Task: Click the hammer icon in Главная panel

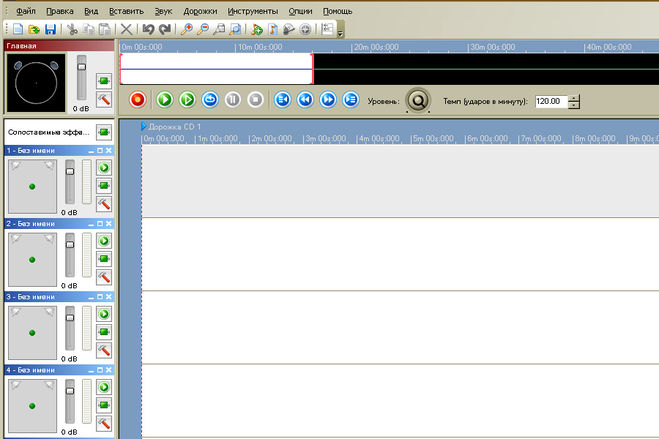Action: pyautogui.click(x=103, y=101)
